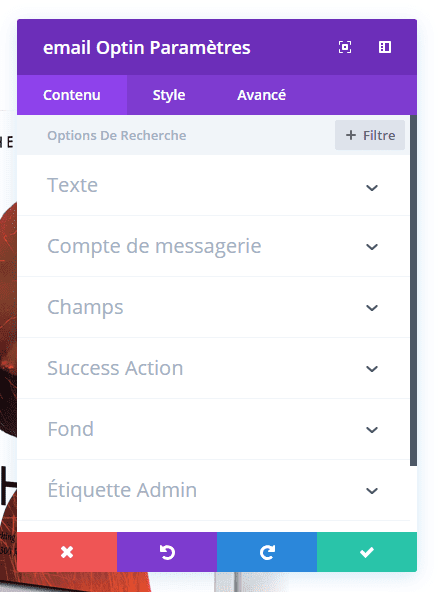Click the email Optin Paramètres header title
Image resolution: width=438 pixels, height=592 pixels.
[x=147, y=48]
